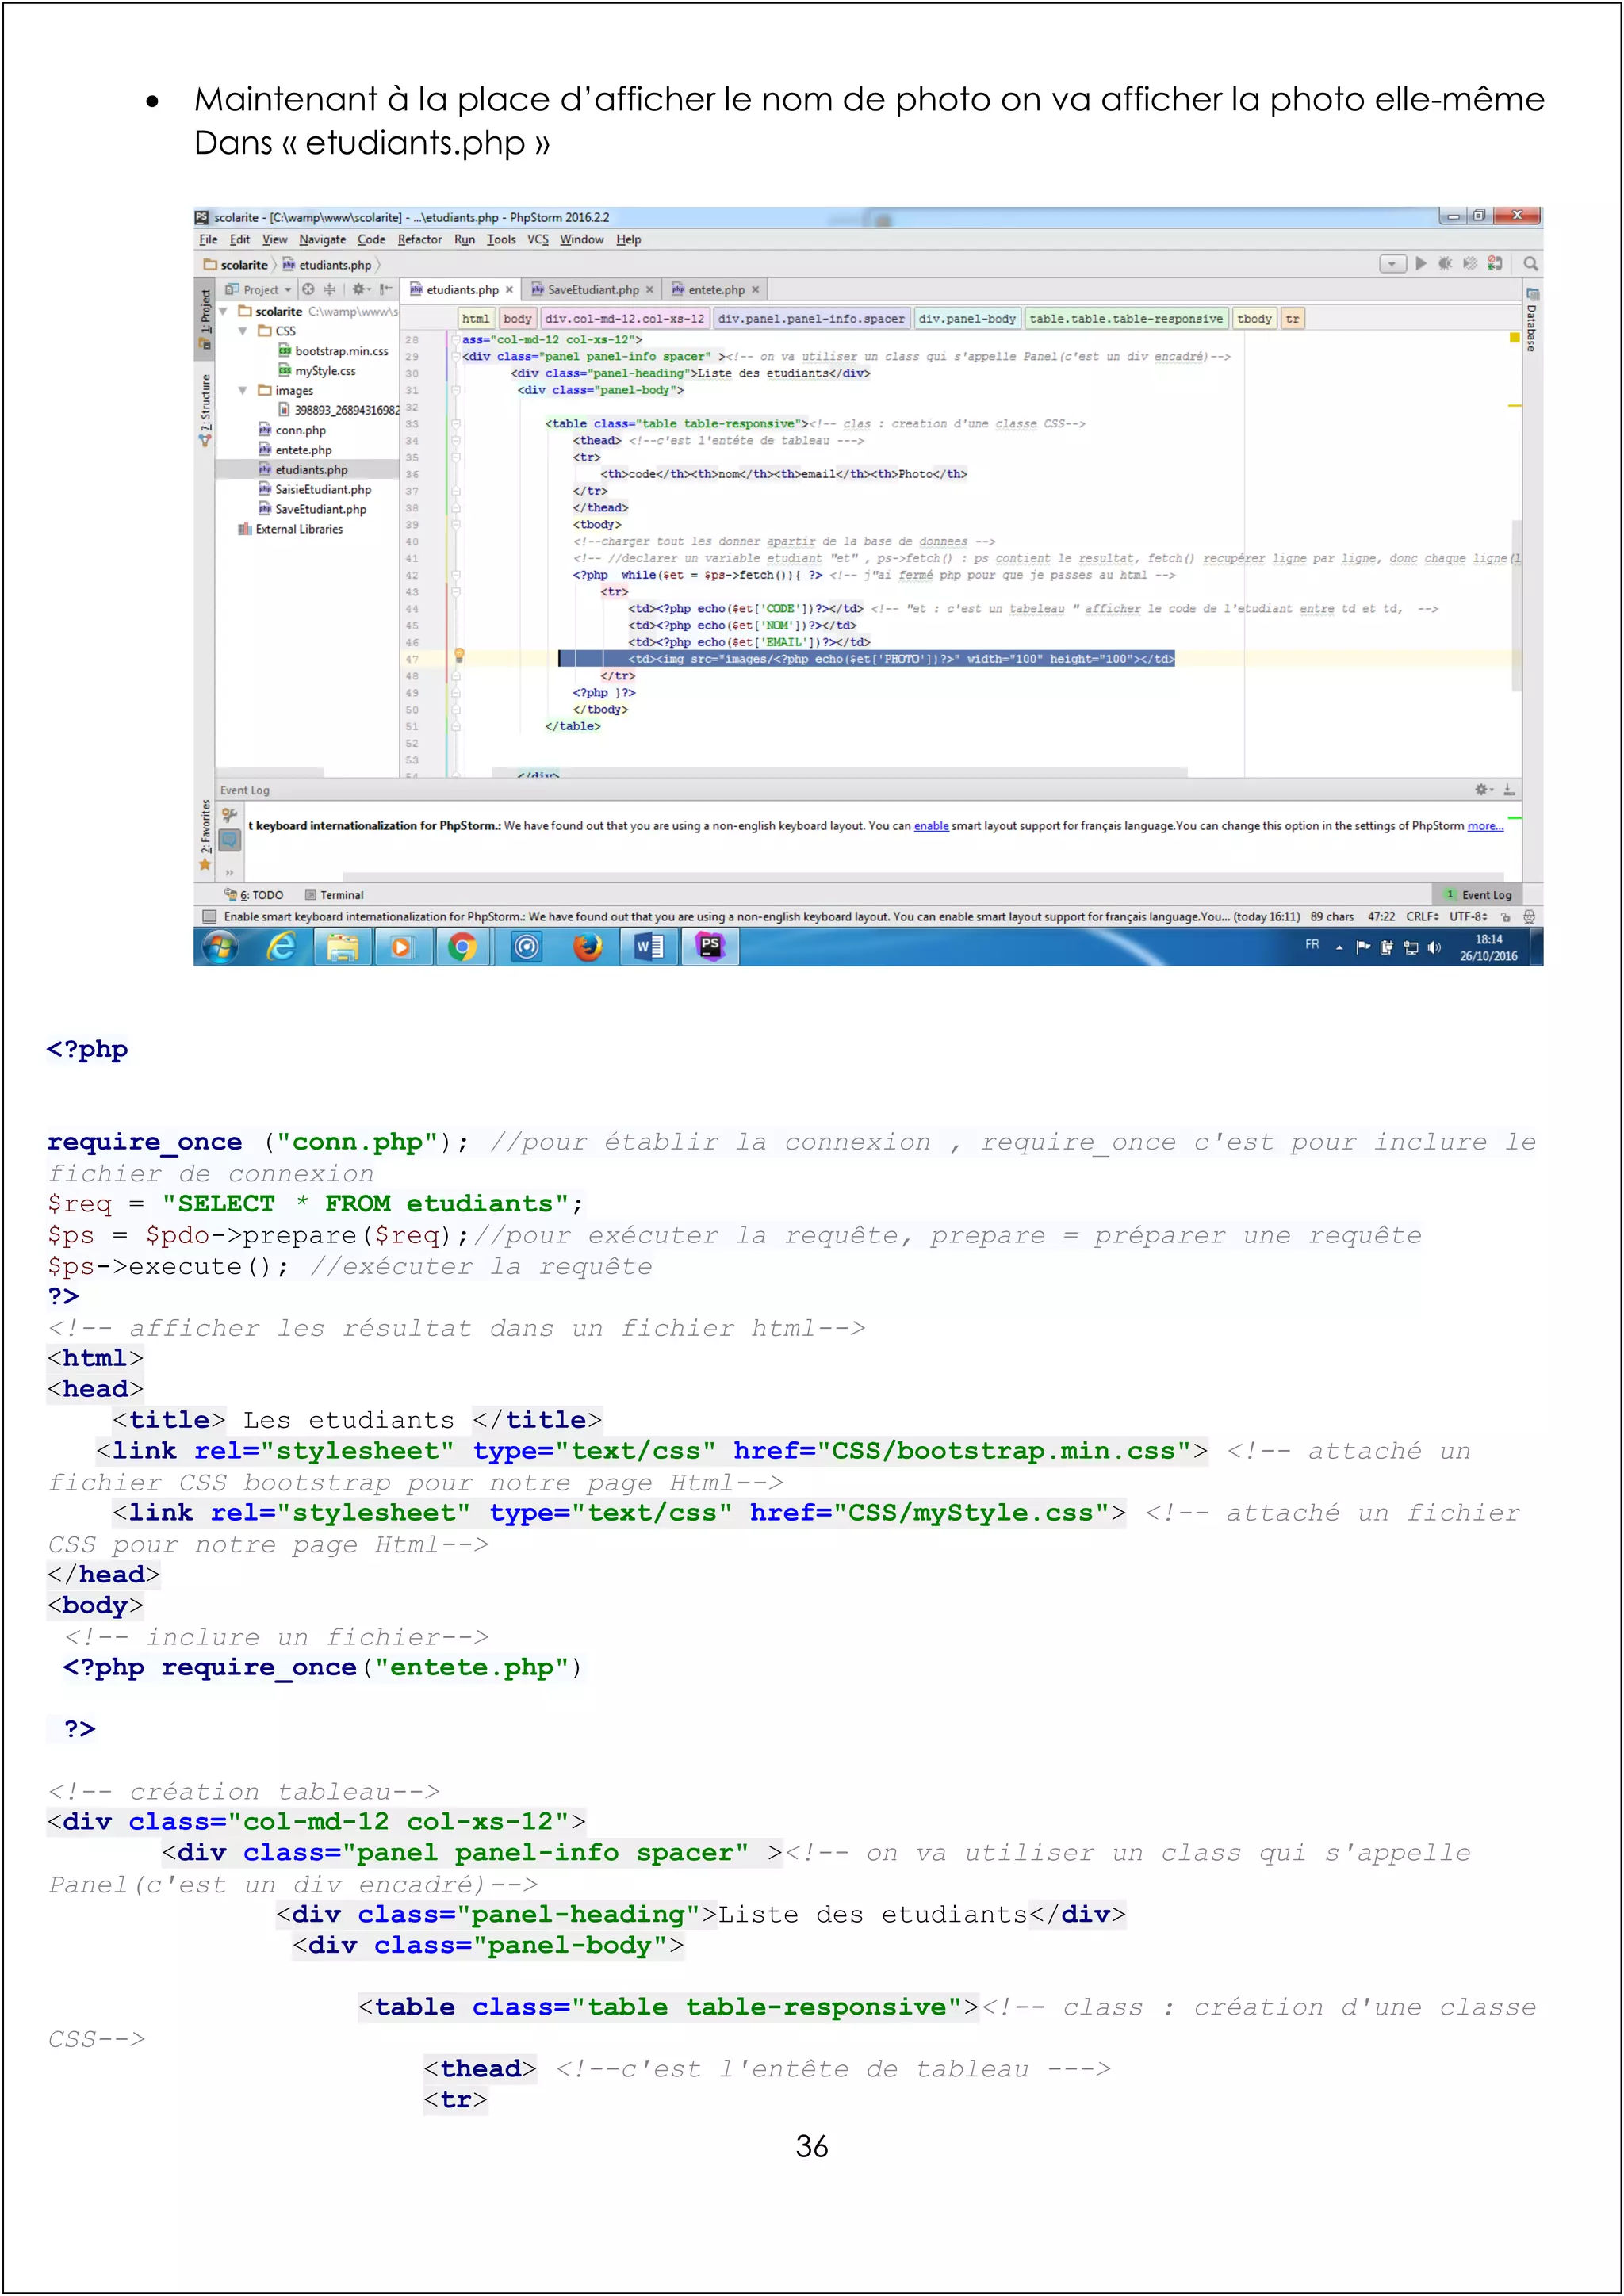Click the yellow warning marker in the error stripe

pos(1514,406)
